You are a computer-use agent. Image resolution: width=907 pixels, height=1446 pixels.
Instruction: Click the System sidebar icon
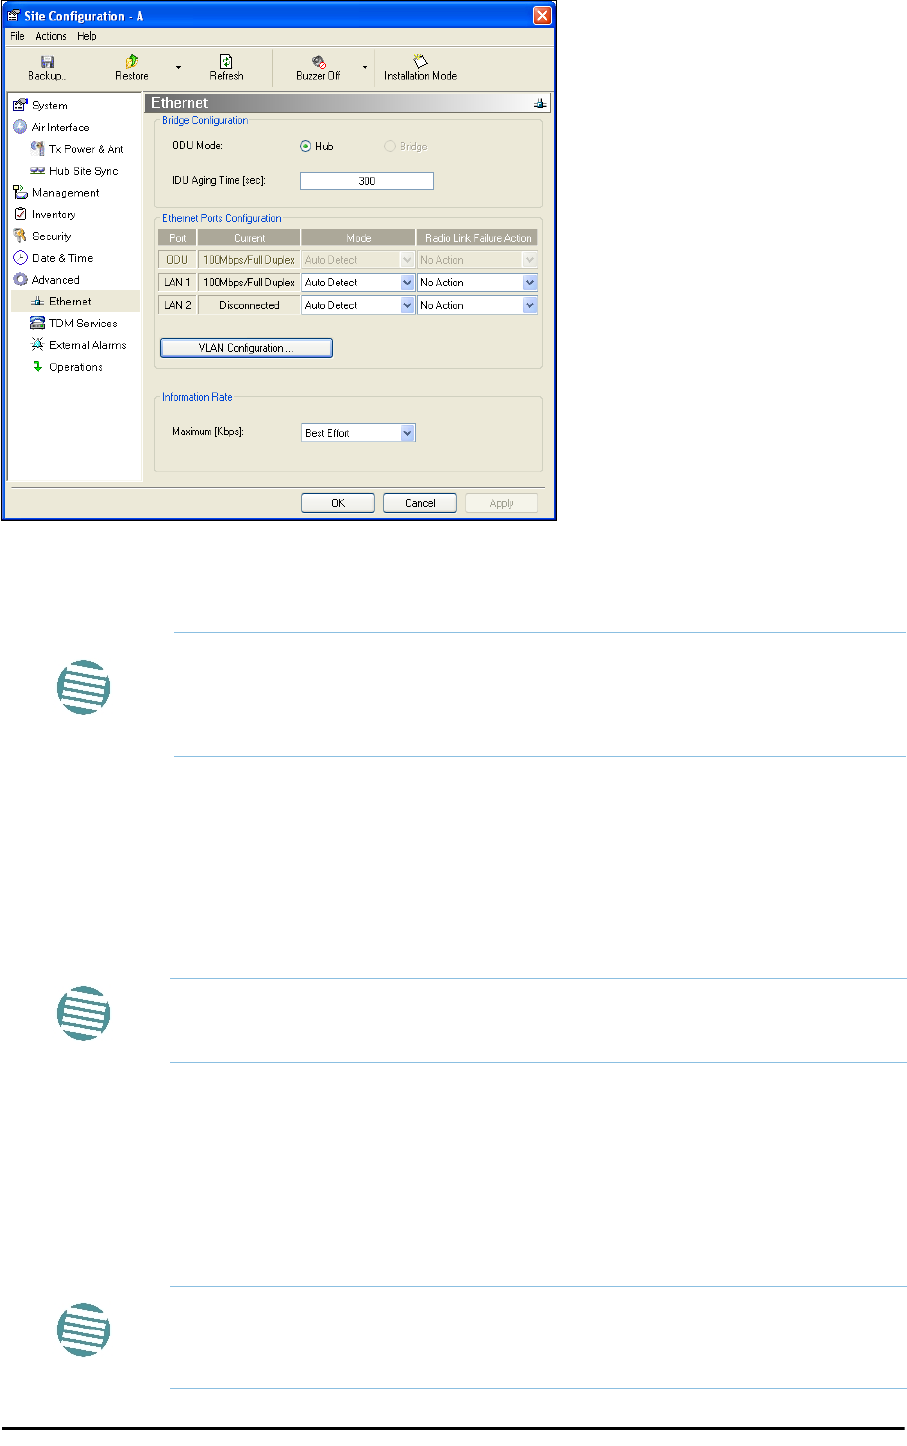[x=19, y=105]
